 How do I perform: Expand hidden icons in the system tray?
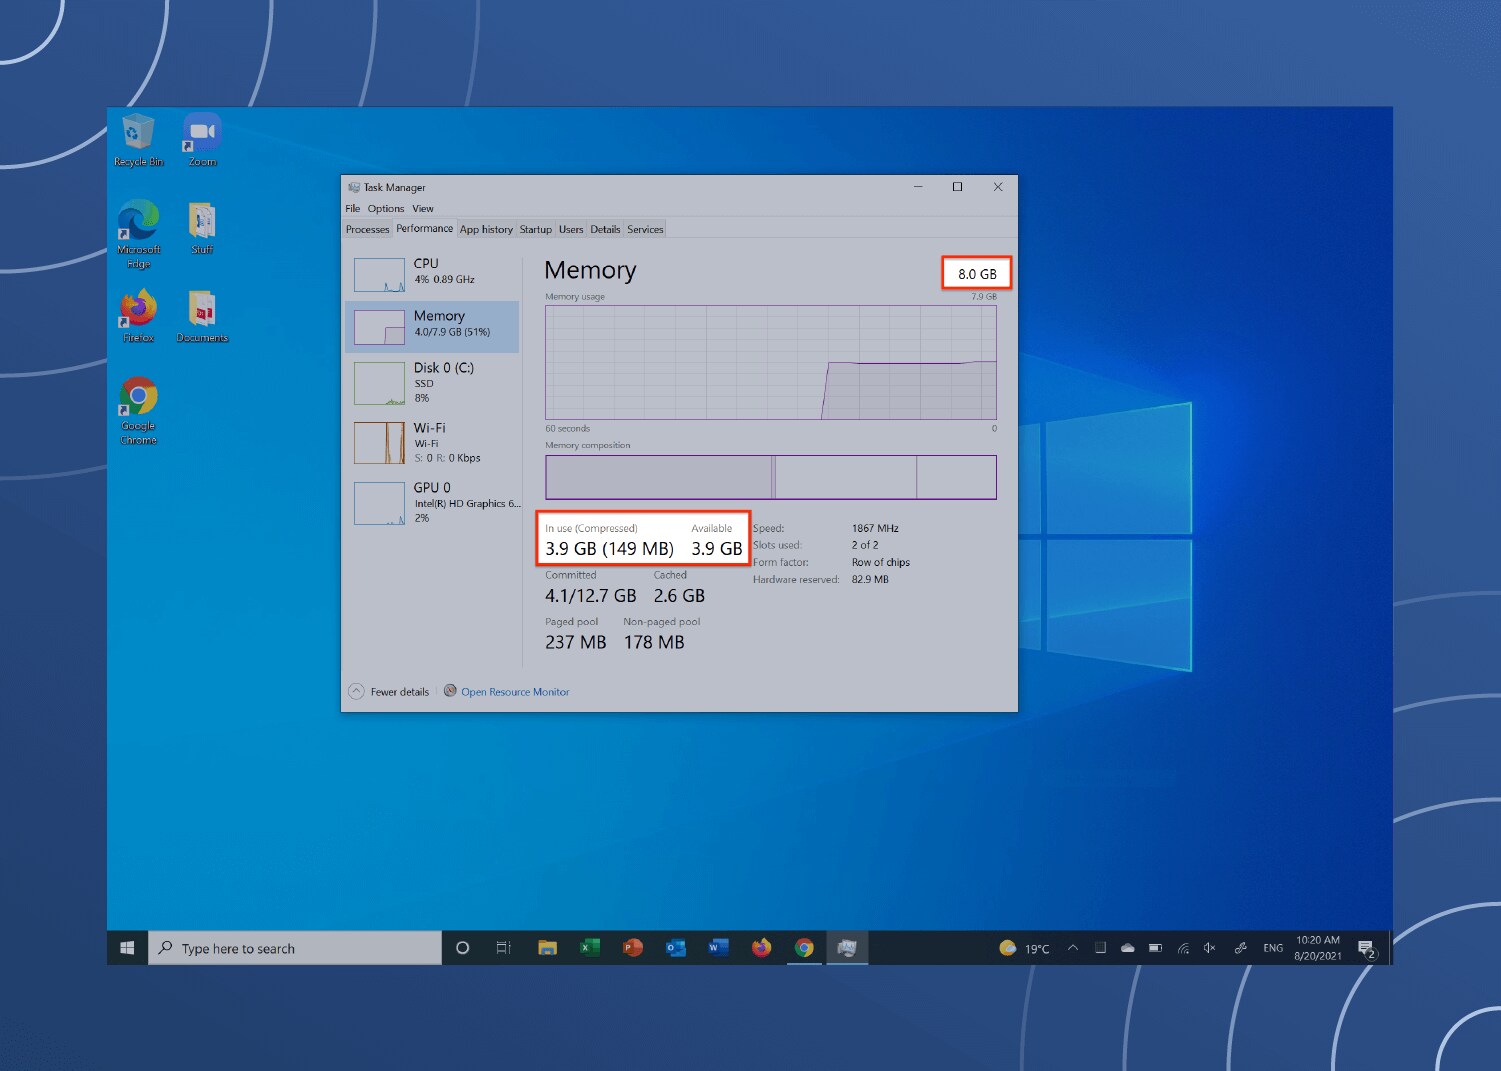pos(1072,947)
